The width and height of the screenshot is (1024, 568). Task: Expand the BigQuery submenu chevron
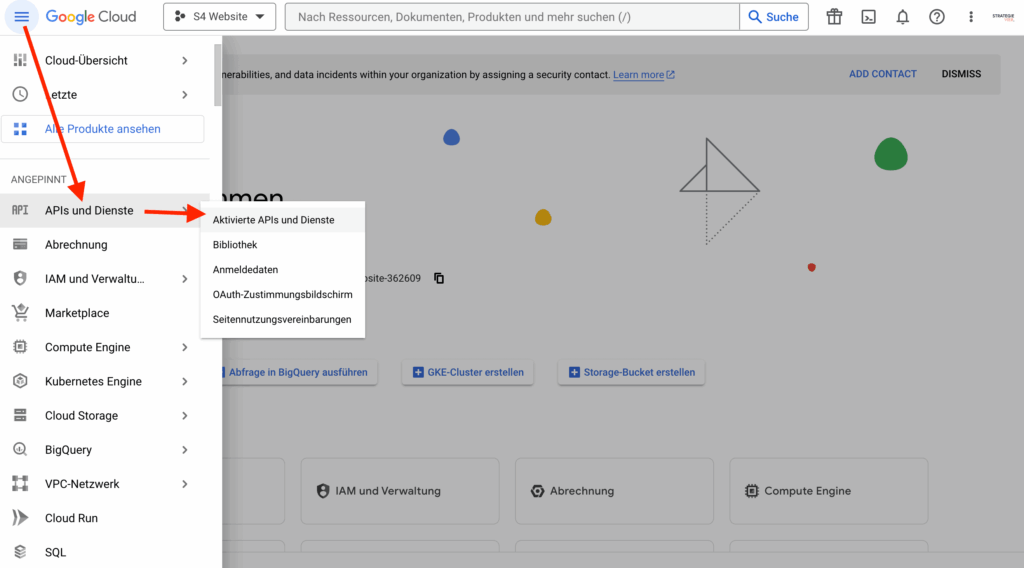(185, 450)
